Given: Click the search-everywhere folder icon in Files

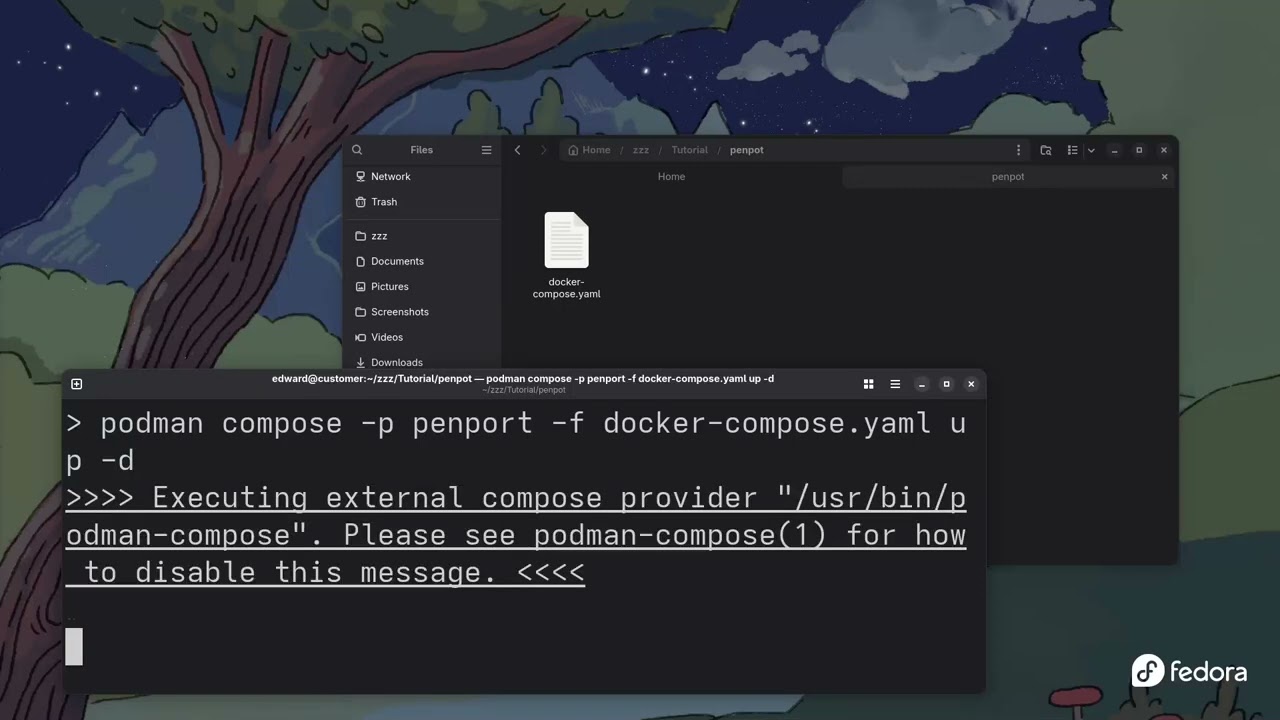Looking at the screenshot, I should 1045,150.
